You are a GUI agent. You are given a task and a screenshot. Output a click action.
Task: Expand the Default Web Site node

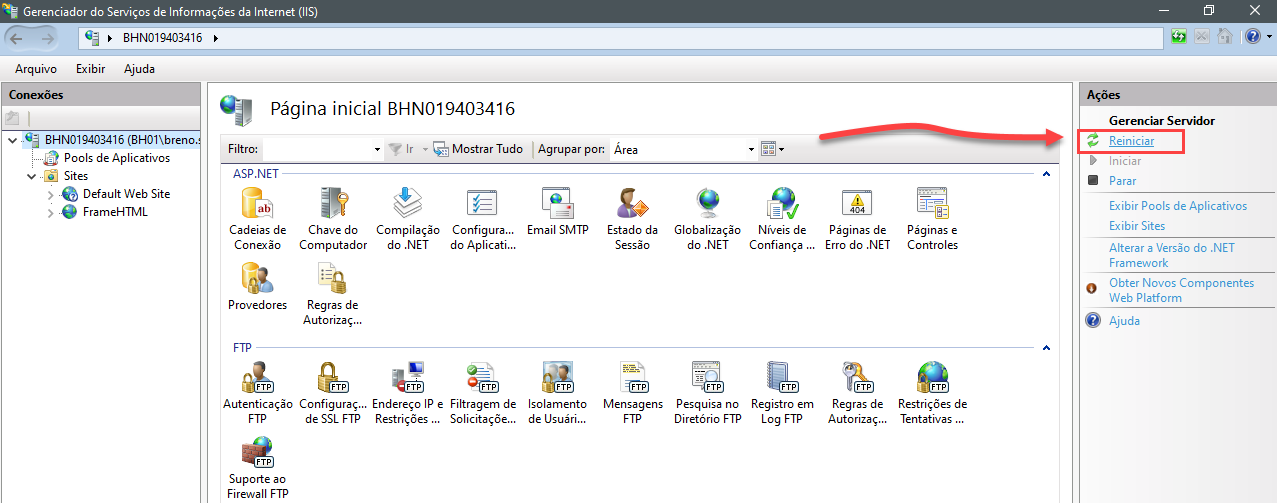coord(51,194)
